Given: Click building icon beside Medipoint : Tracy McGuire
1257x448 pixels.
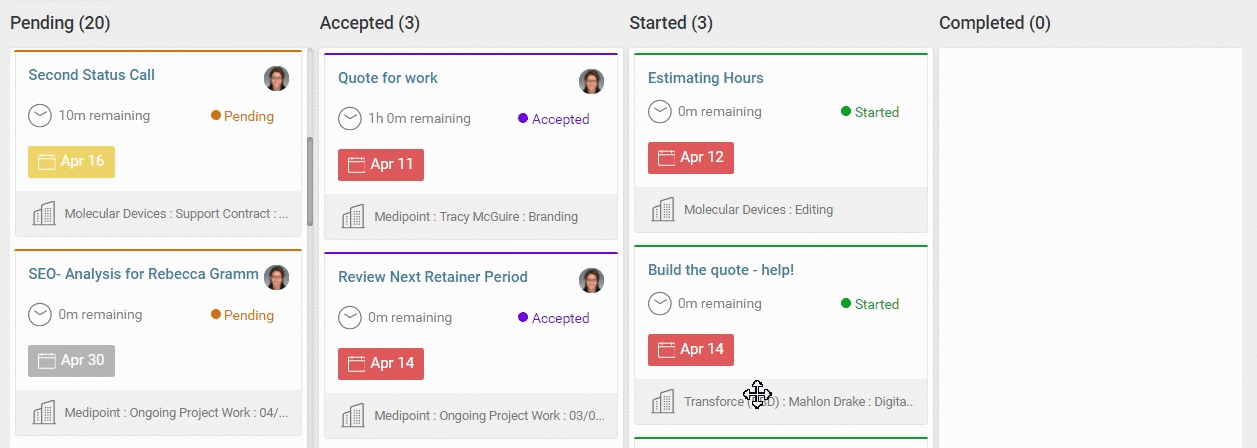Looking at the screenshot, I should [353, 217].
